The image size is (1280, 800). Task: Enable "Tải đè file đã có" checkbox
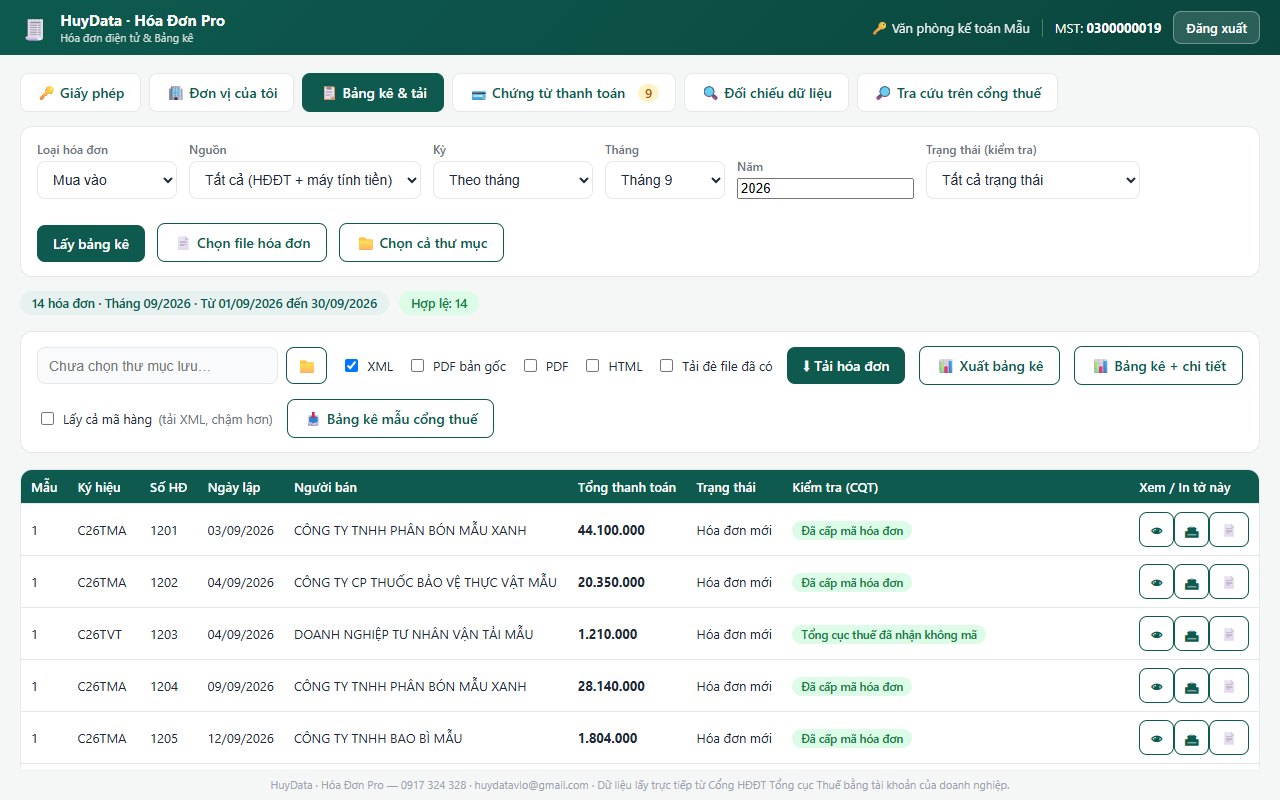666,366
